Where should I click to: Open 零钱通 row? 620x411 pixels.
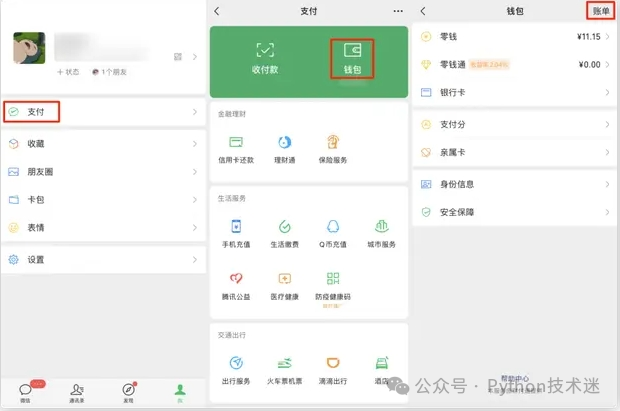tap(514, 64)
